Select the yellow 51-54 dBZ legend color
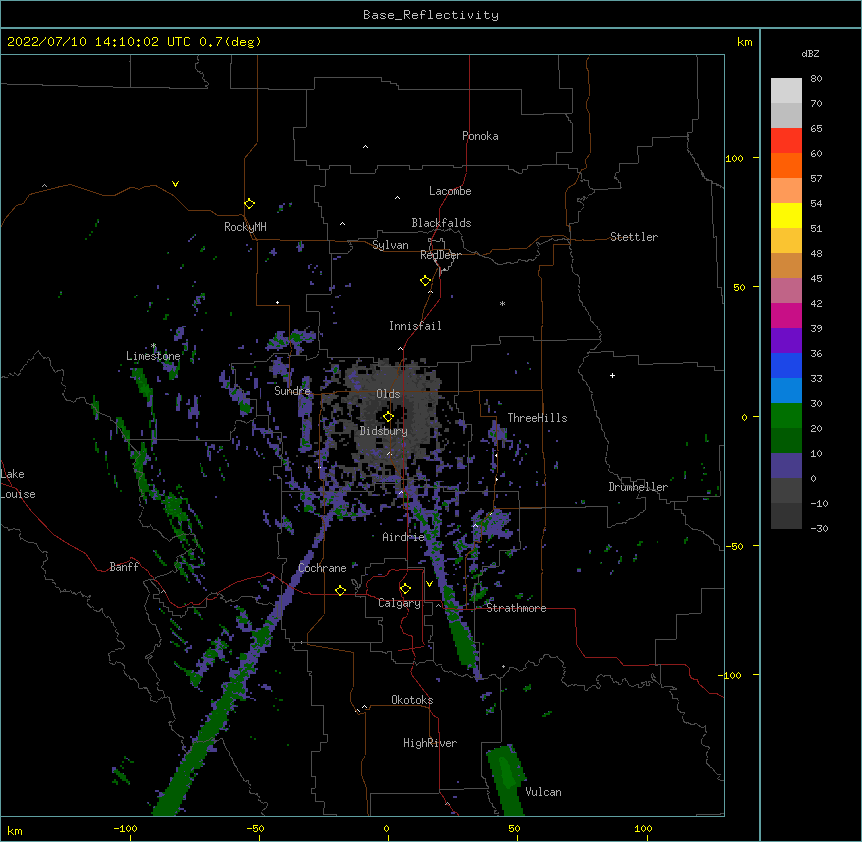 tap(786, 215)
